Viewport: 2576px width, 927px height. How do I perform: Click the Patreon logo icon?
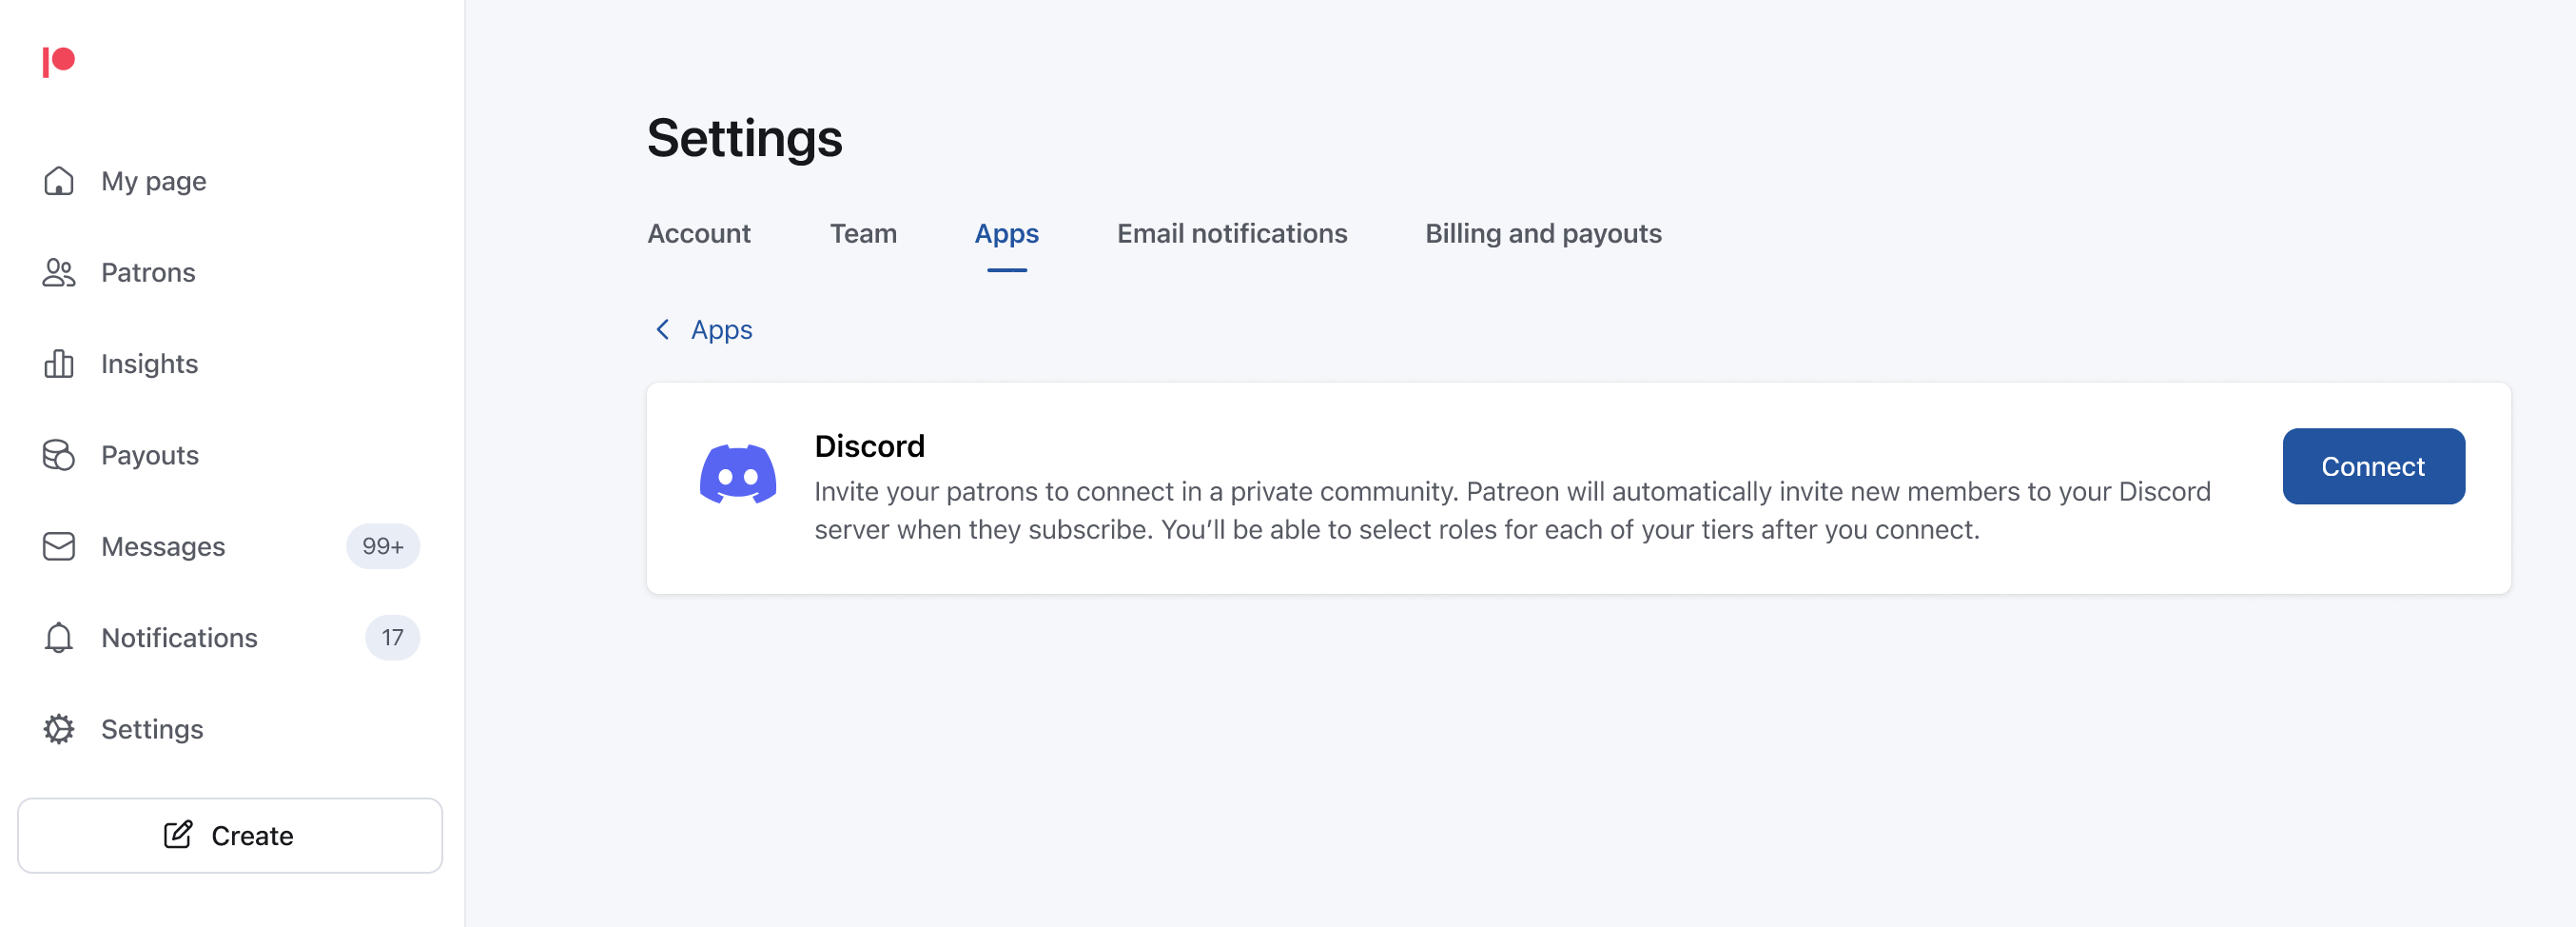59,62
